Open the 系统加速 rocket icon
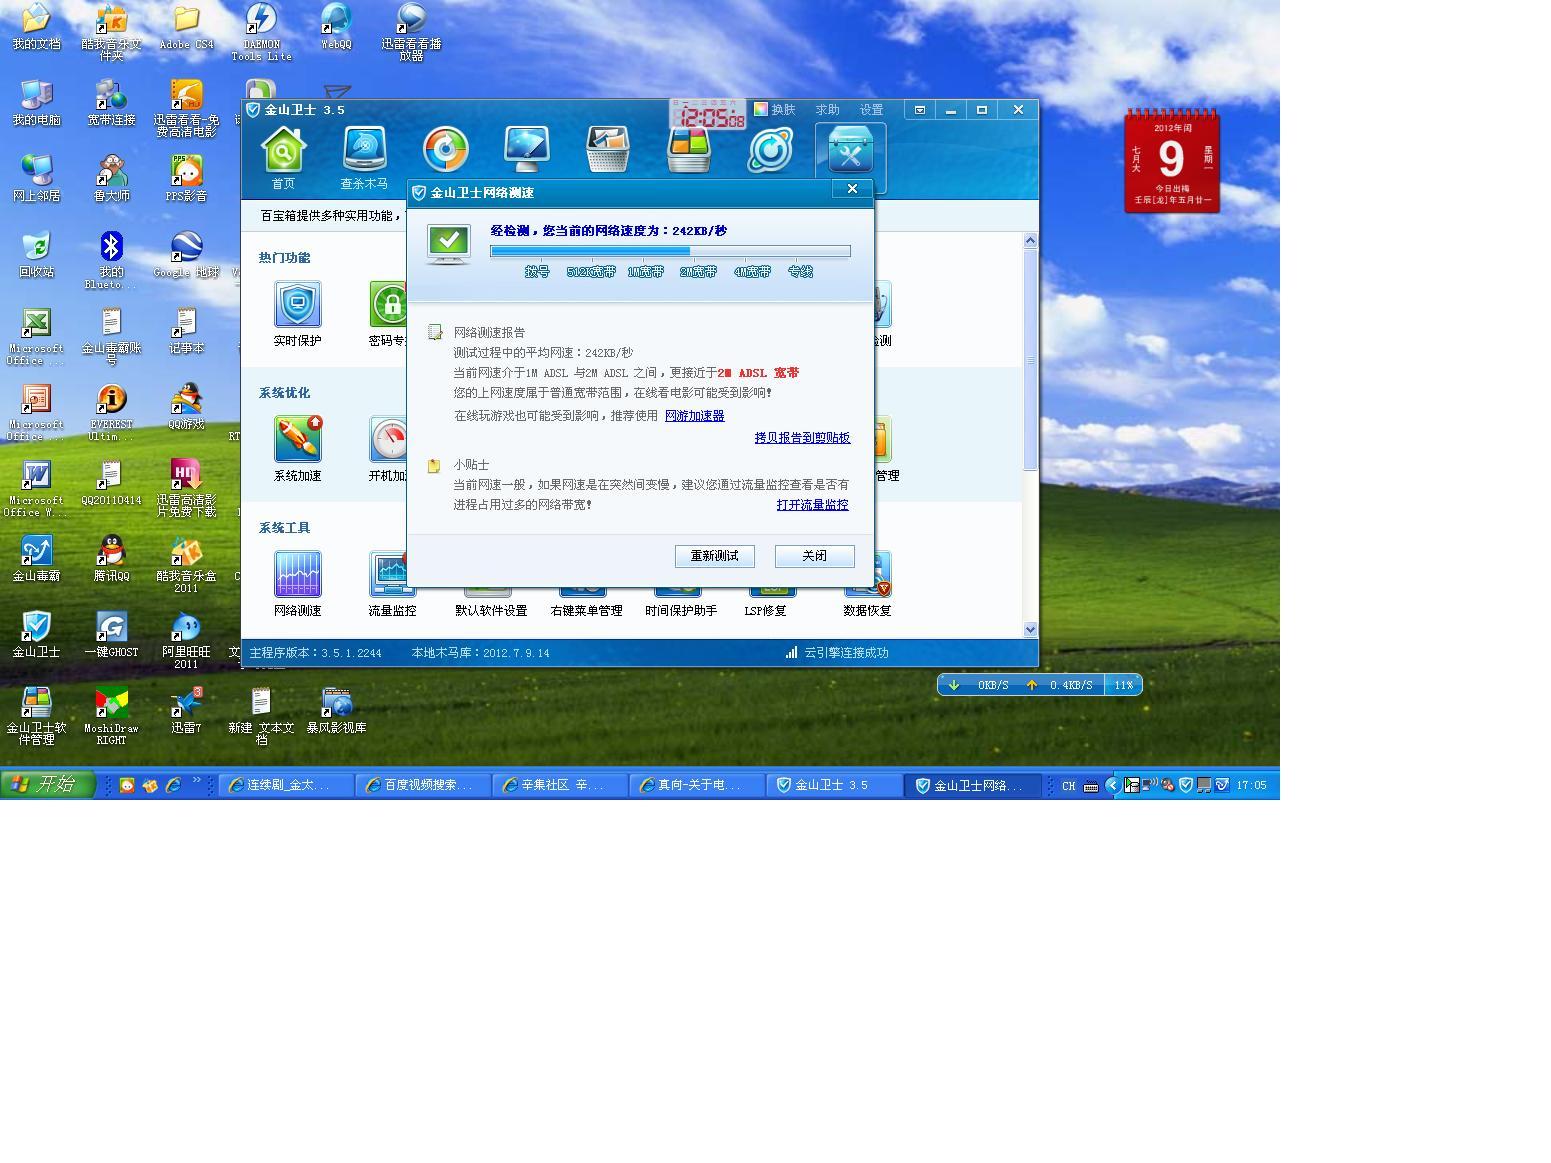The image size is (1551, 1163). pyautogui.click(x=297, y=439)
